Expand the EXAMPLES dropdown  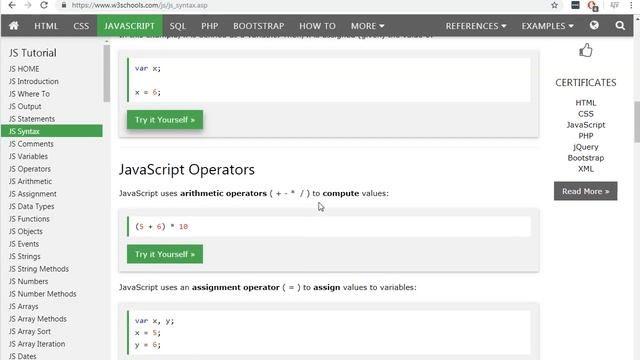[547, 26]
